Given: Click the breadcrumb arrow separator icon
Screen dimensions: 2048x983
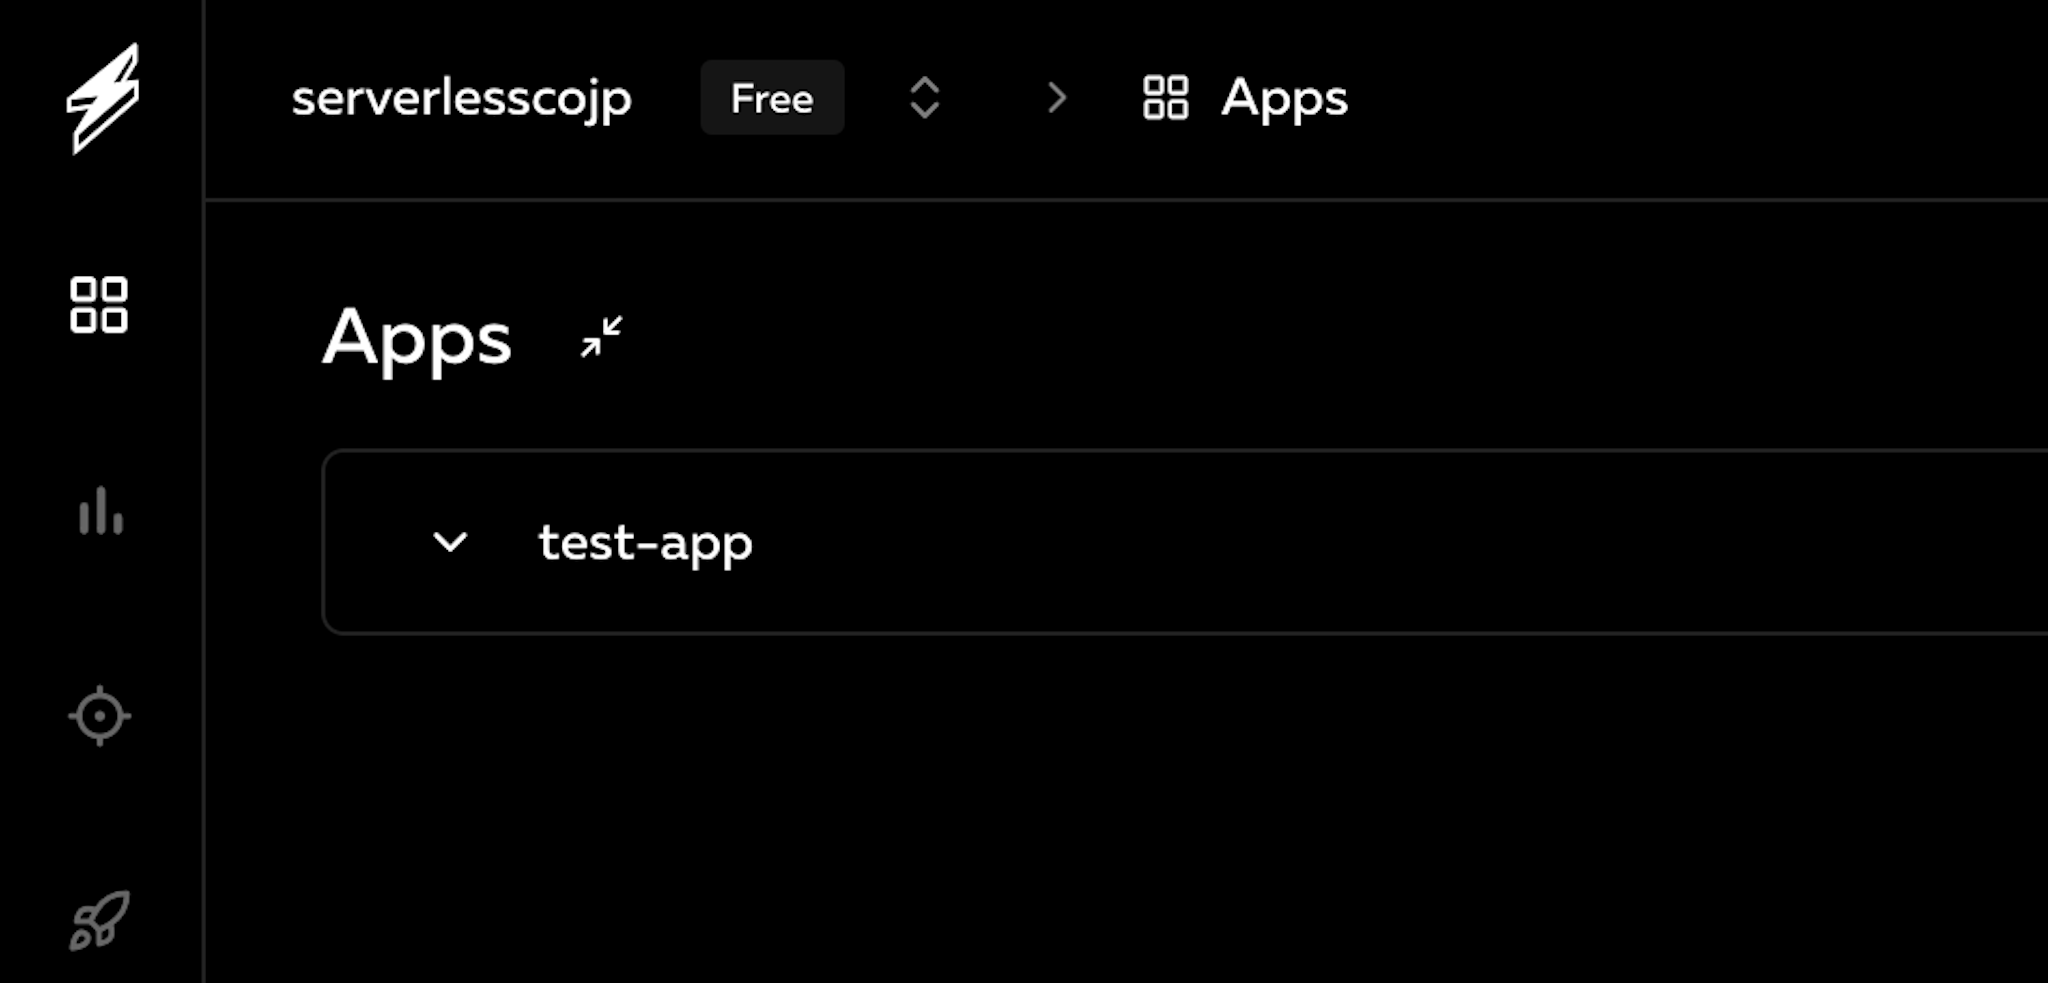Looking at the screenshot, I should coord(1057,98).
